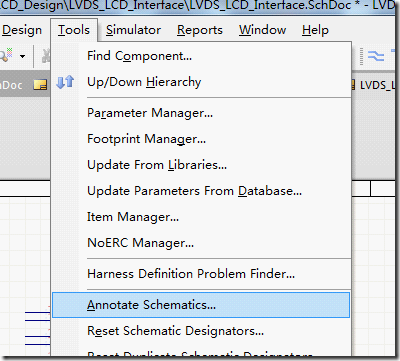This screenshot has width=400, height=361.
Task: Choose Reset Schematic Designators...
Action: point(201,331)
